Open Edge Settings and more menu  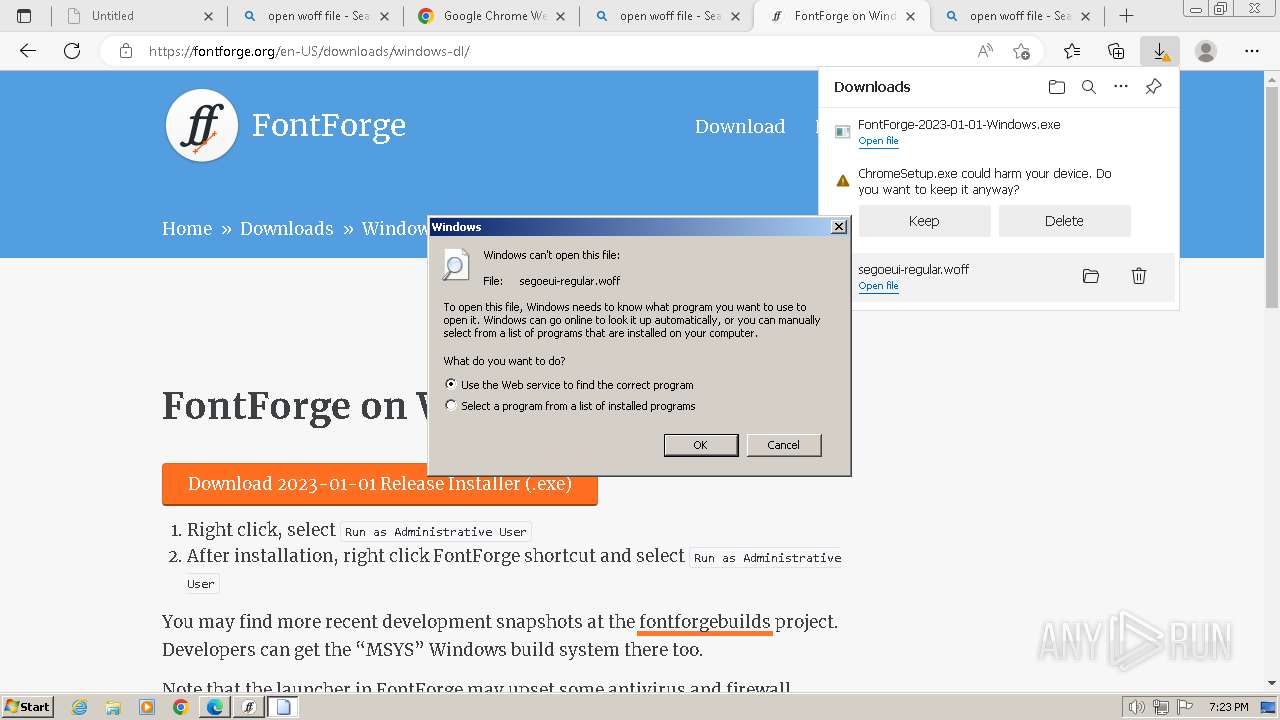(x=1252, y=51)
